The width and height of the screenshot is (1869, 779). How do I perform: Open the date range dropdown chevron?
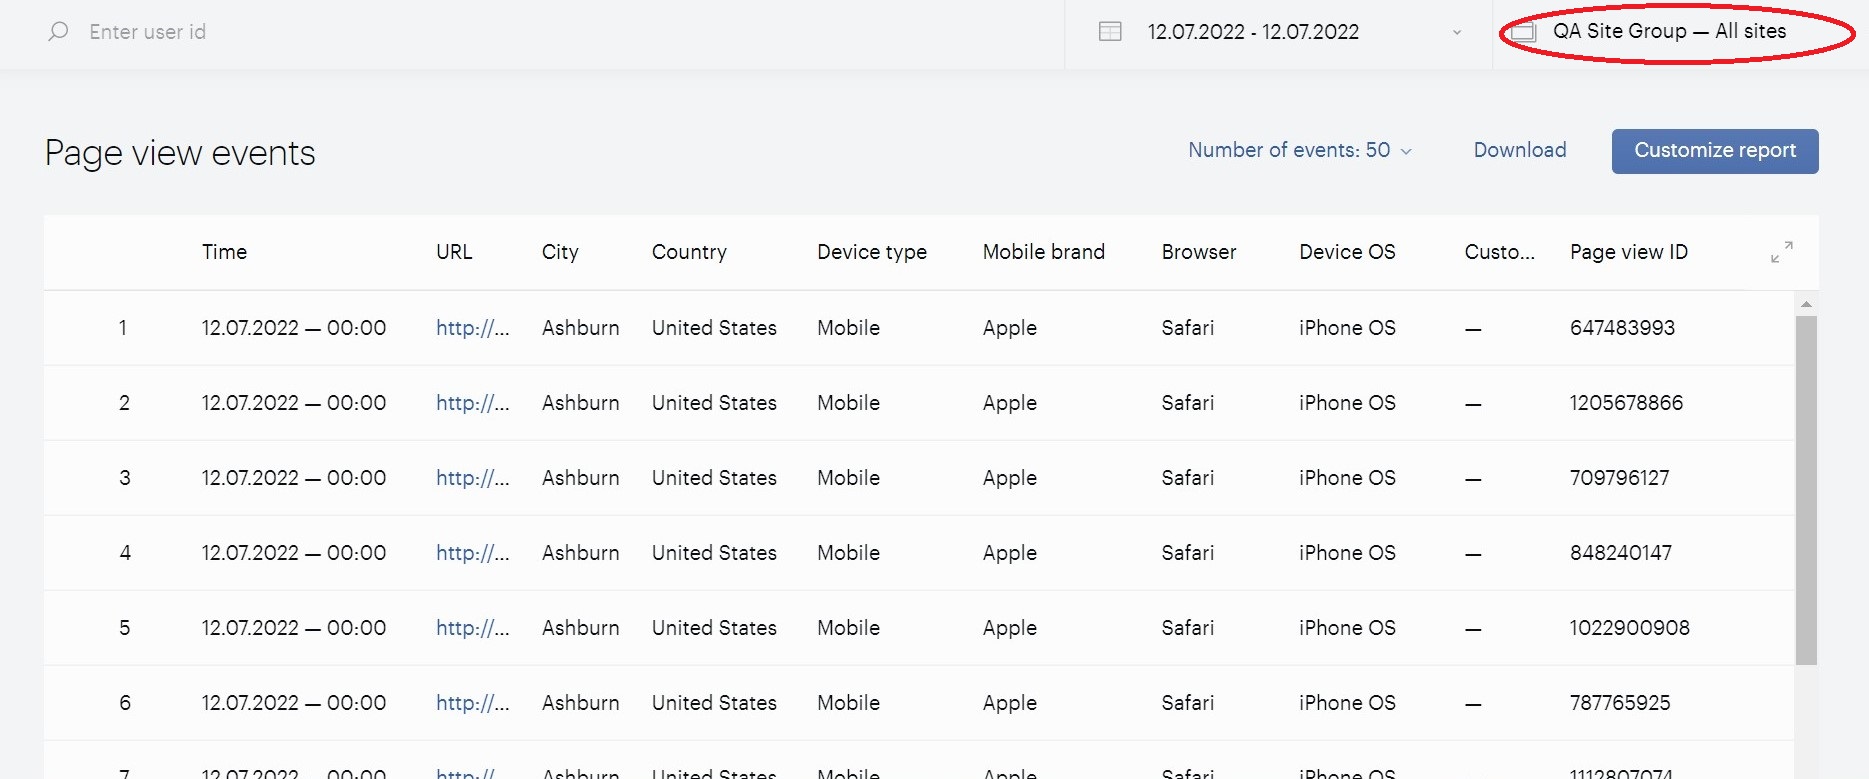pos(1457,33)
